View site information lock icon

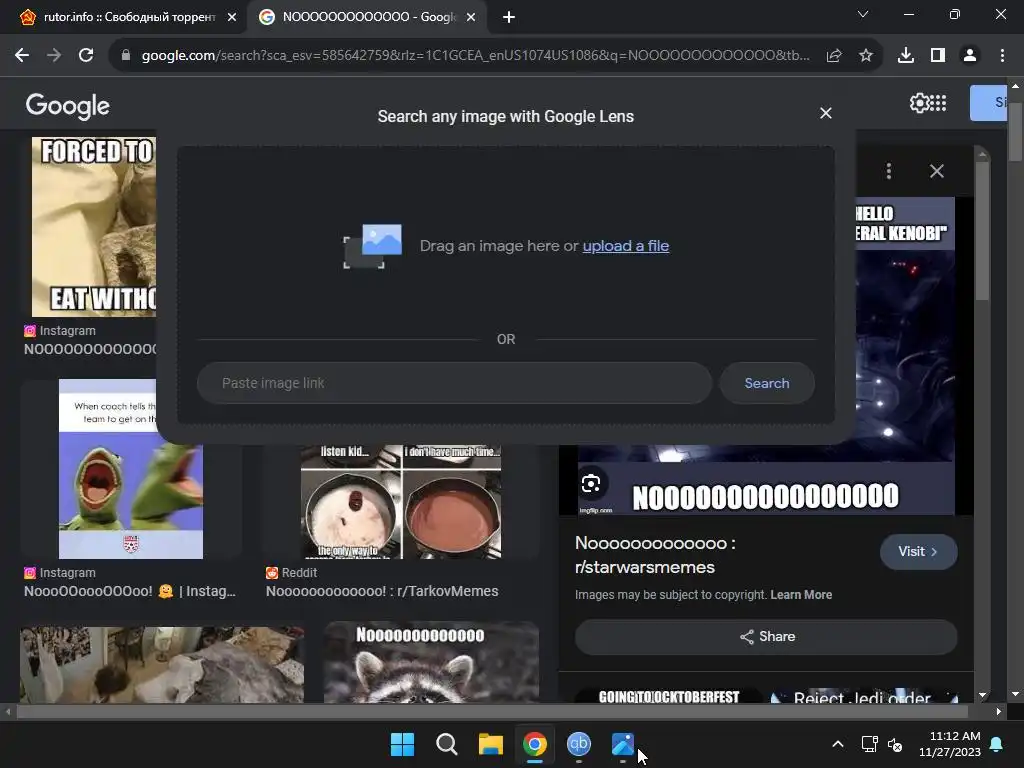coord(126,56)
